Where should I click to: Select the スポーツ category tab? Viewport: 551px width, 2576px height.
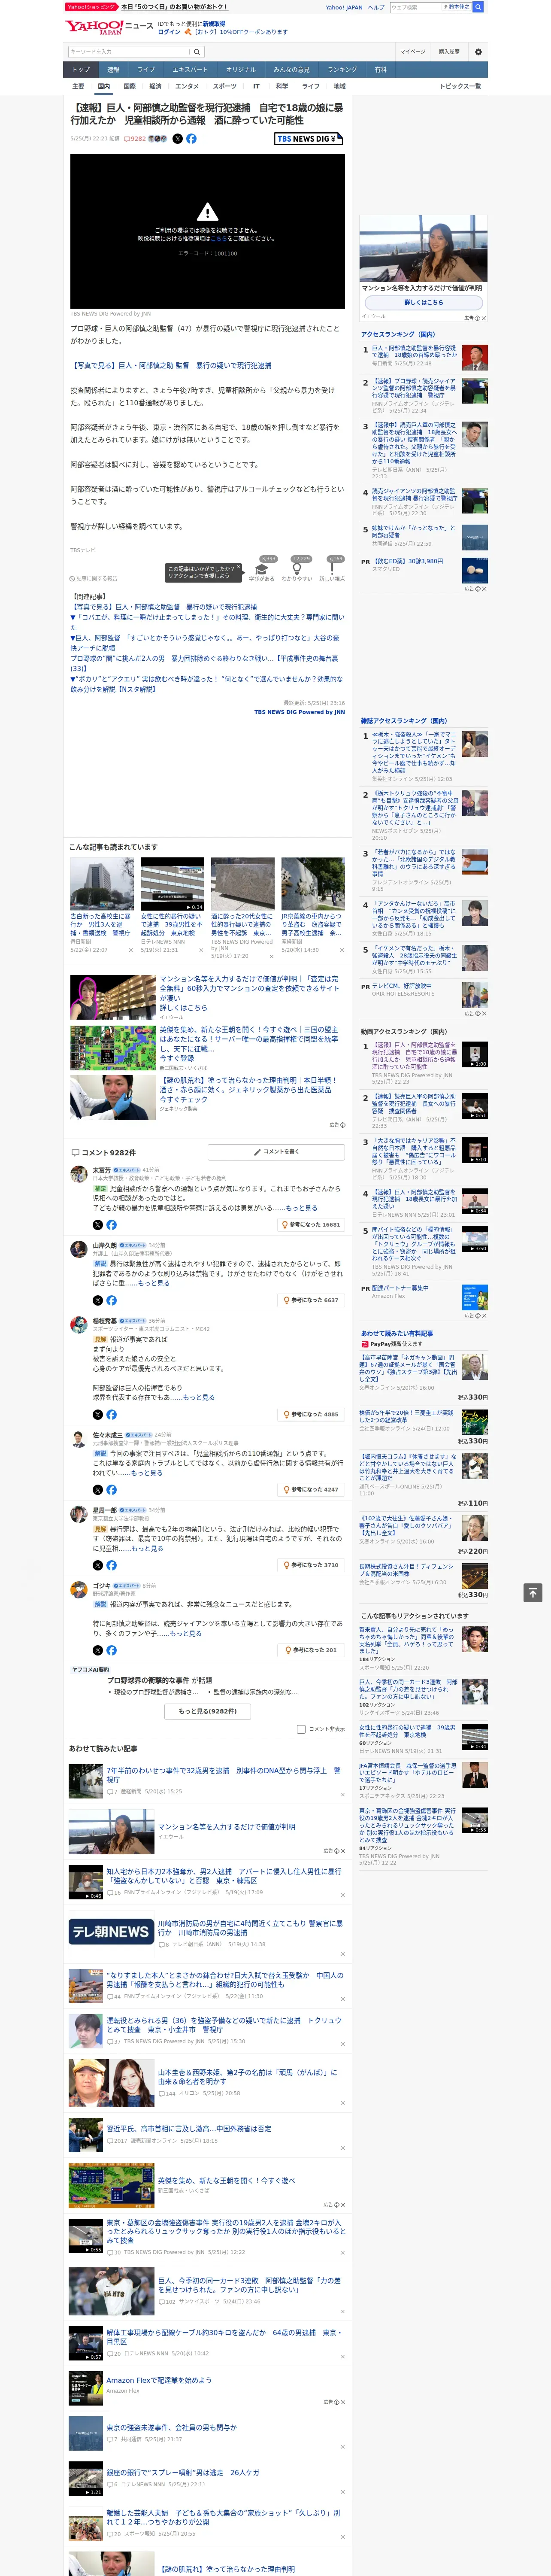[x=225, y=86]
